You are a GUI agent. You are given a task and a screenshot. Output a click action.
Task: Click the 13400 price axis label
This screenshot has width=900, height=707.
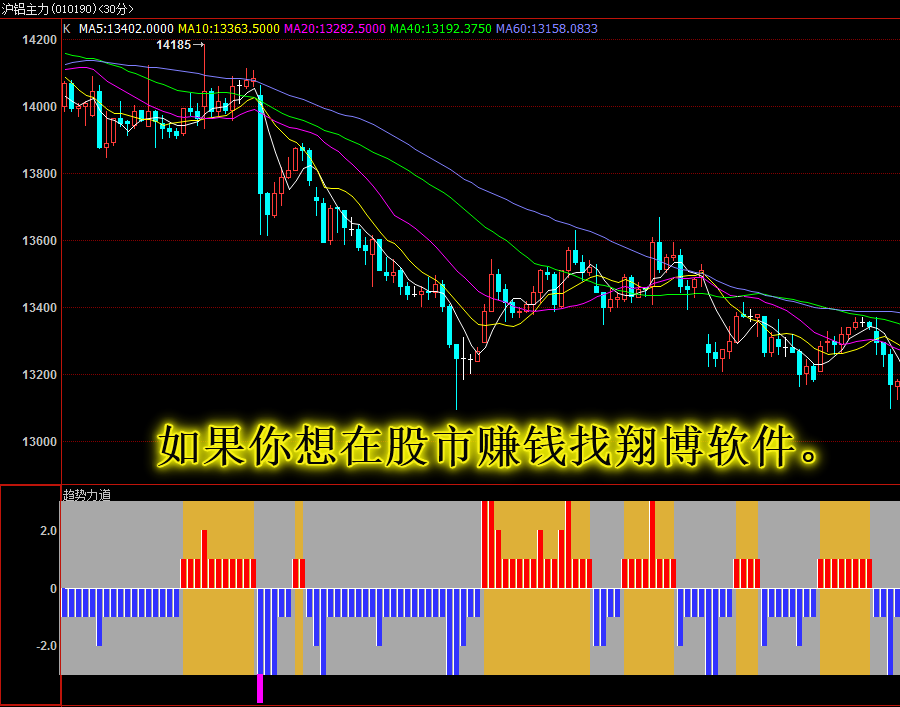(39, 308)
